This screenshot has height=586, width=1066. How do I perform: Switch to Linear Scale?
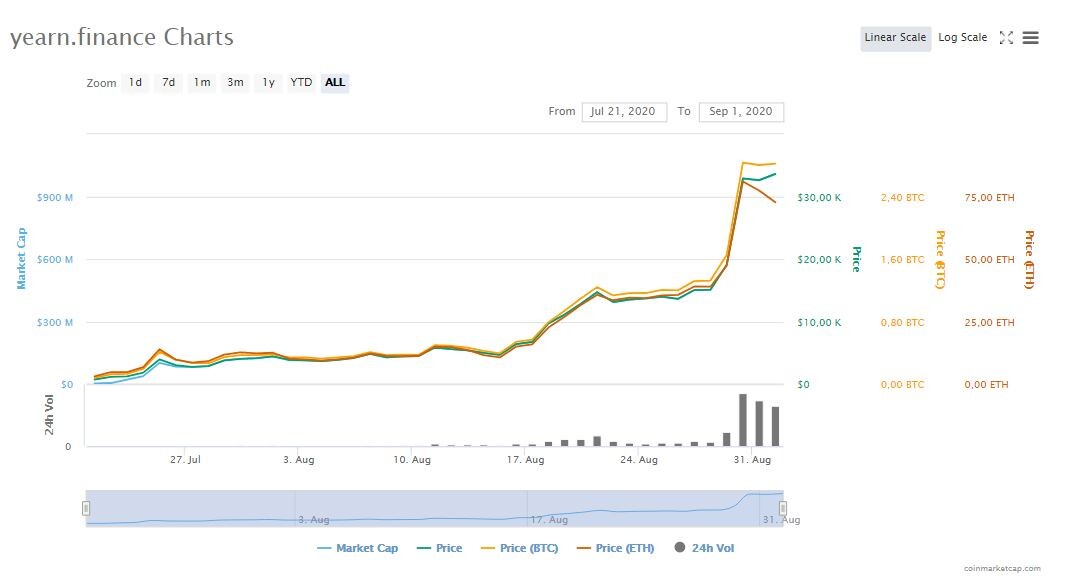click(895, 38)
